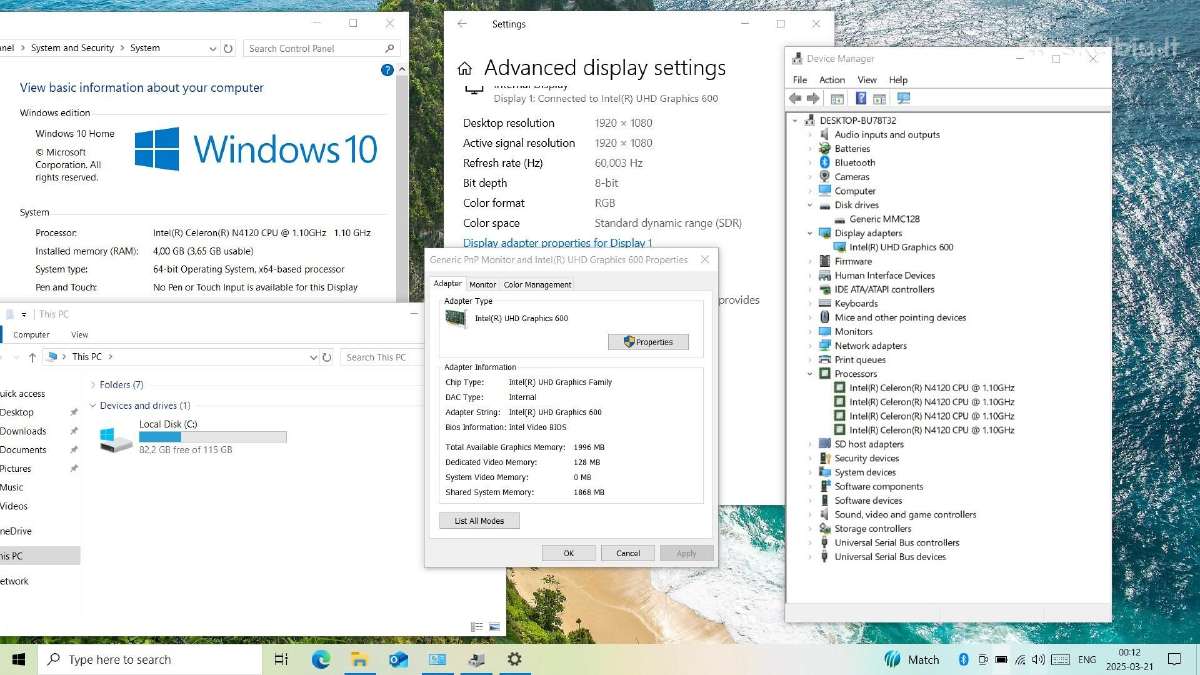1200x675 pixels.
Task: Click Cancel in the adapter properties dialog
Action: (628, 553)
